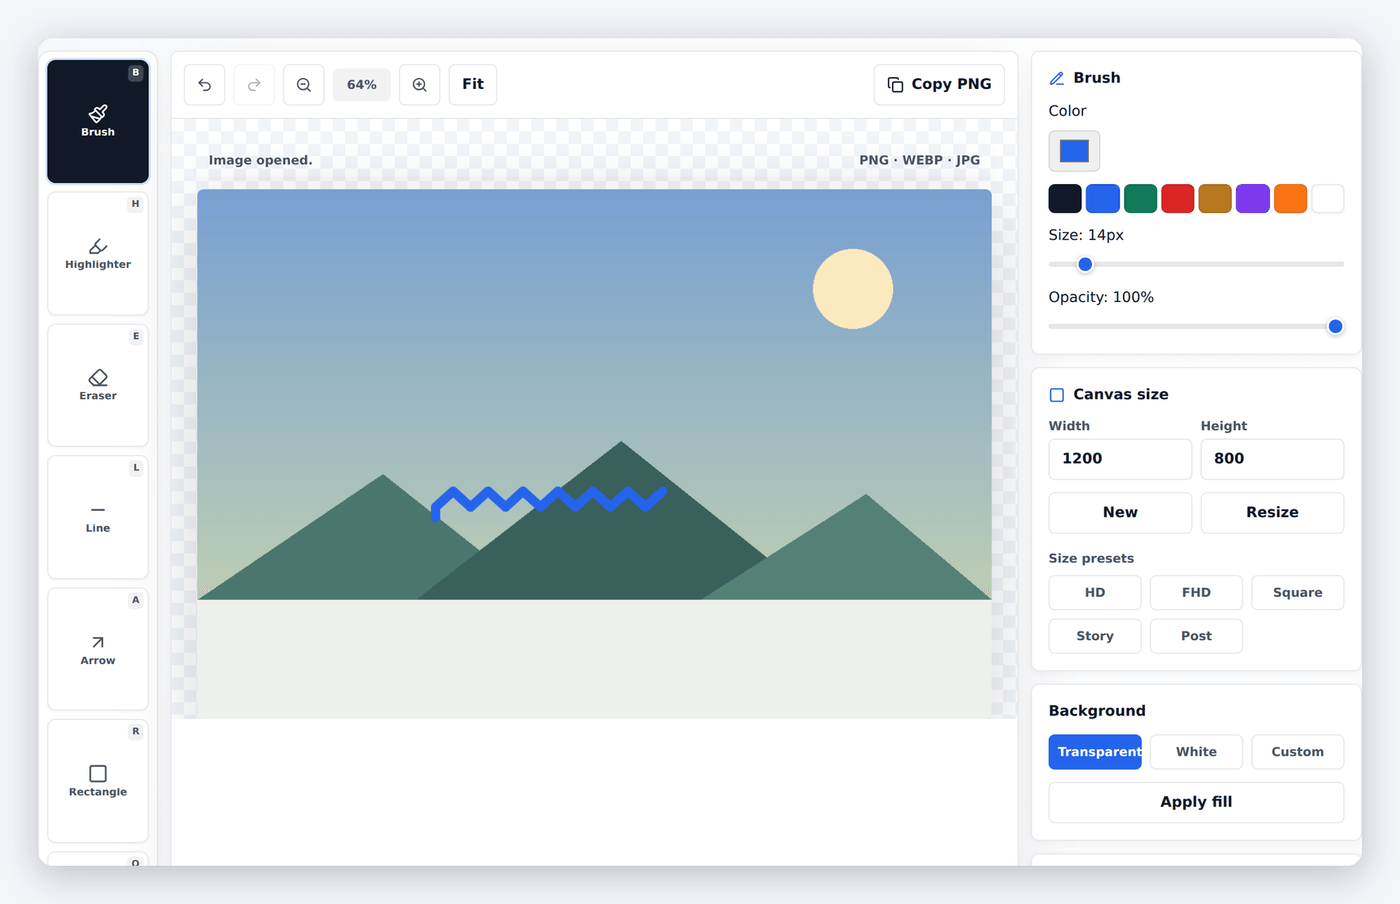Viewport: 1400px width, 904px height.
Task: Click the 'Canvas size' panel heading
Action: [x=1121, y=395]
